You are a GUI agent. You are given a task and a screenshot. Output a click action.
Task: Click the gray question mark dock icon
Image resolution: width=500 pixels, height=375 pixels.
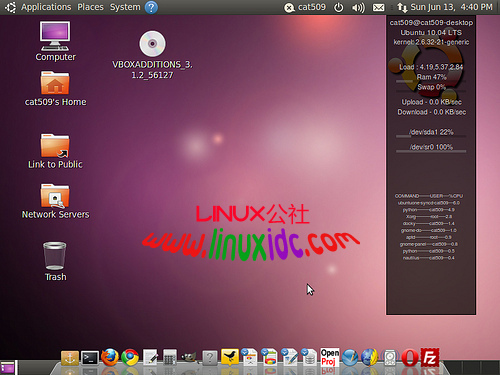click(210, 358)
